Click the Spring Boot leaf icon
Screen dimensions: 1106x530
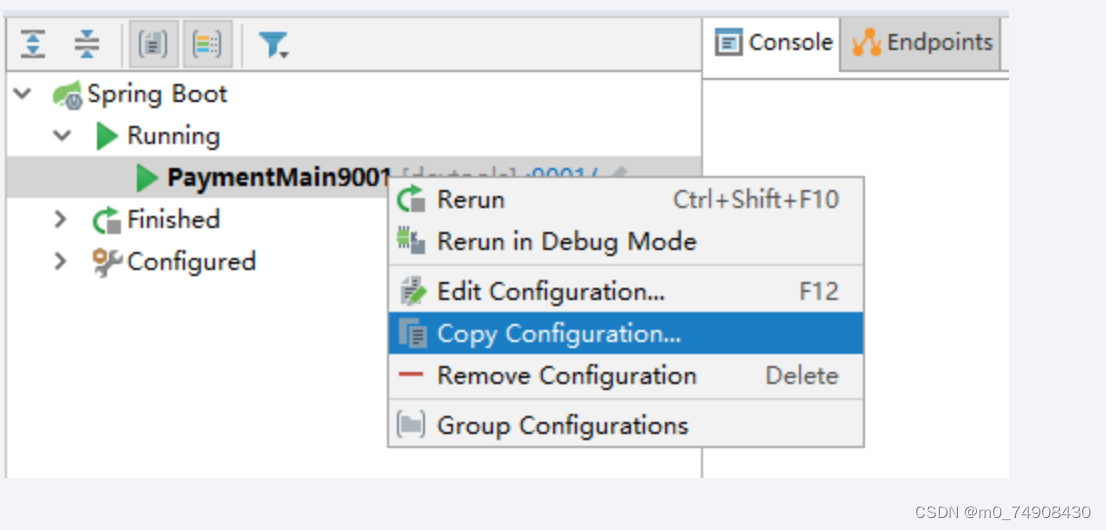pos(68,95)
